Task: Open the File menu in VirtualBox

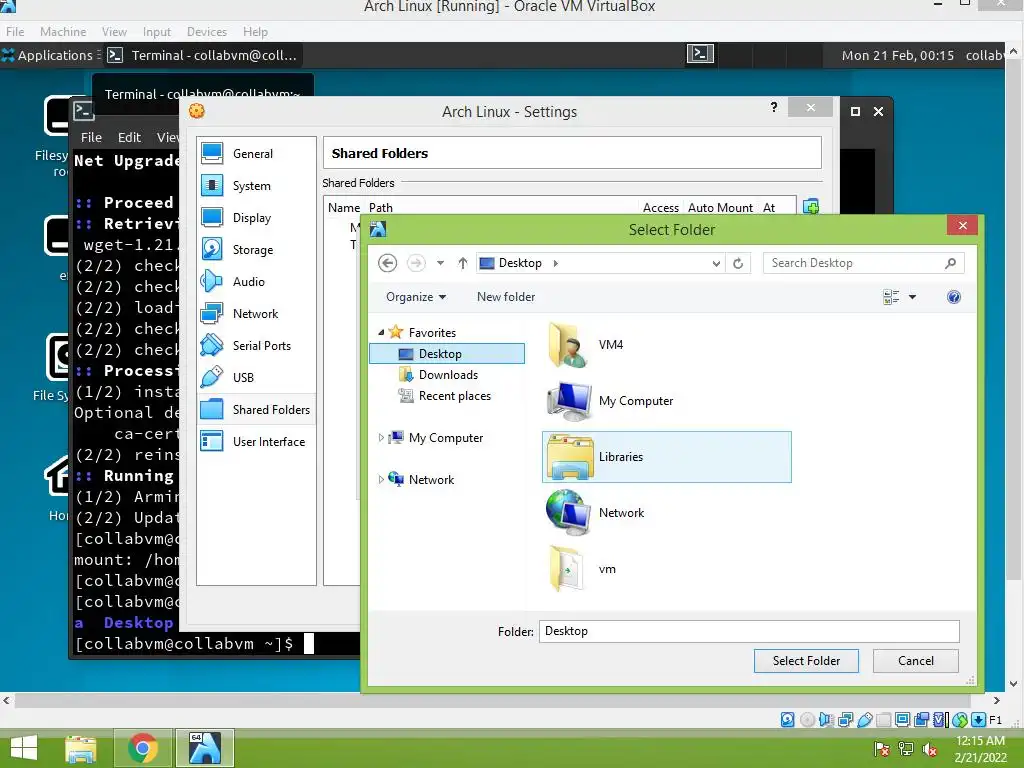Action: point(15,31)
